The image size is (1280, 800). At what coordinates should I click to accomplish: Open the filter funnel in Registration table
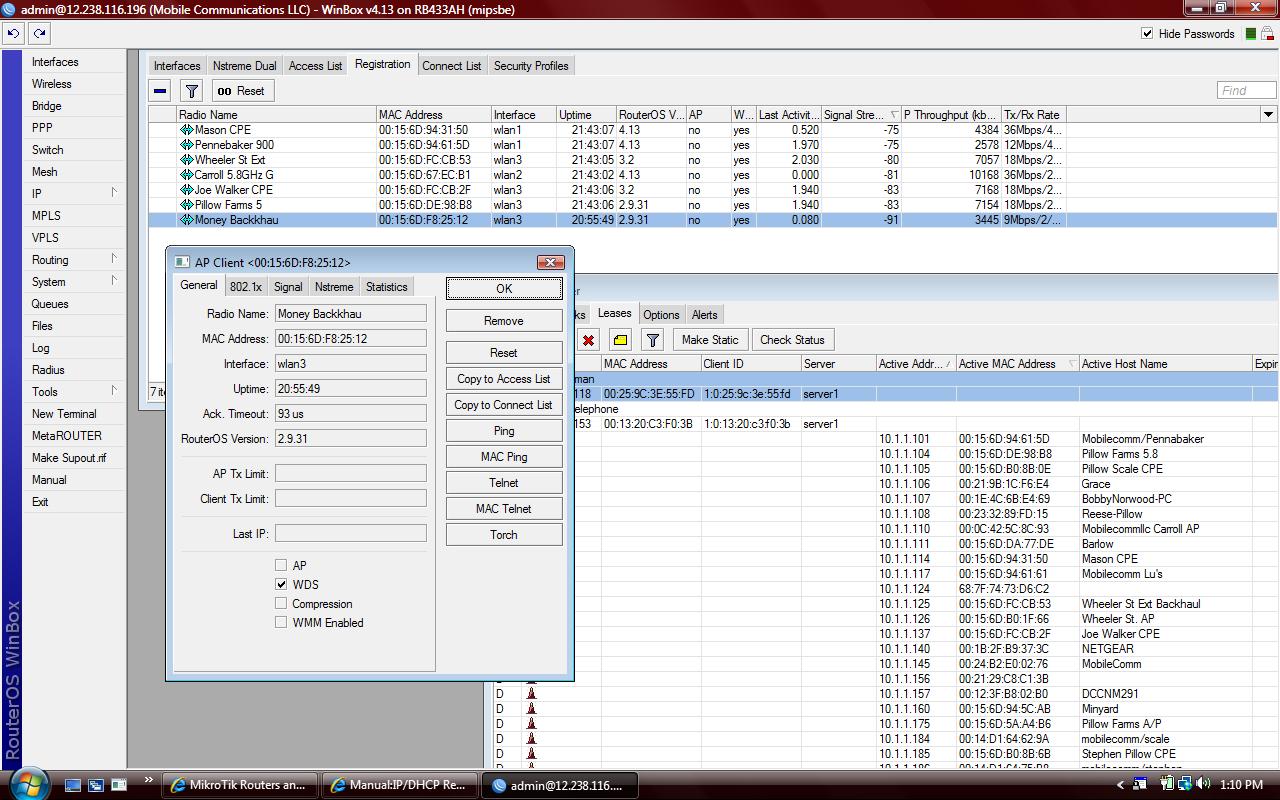click(192, 91)
